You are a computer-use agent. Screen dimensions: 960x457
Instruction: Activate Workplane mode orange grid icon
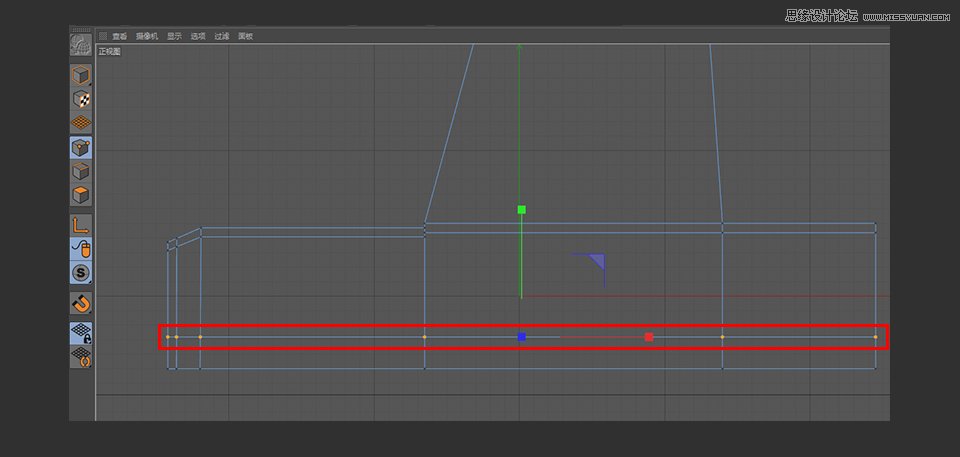81,122
